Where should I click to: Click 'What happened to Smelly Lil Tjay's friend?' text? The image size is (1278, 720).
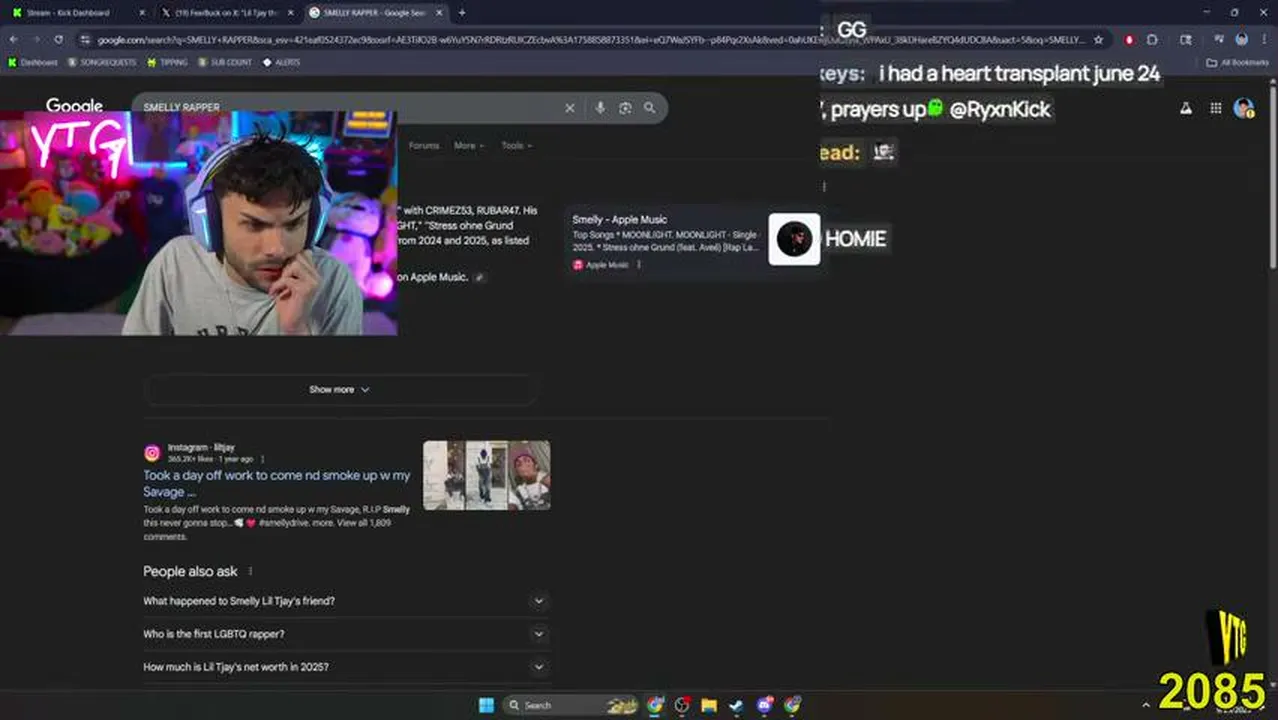(x=239, y=601)
